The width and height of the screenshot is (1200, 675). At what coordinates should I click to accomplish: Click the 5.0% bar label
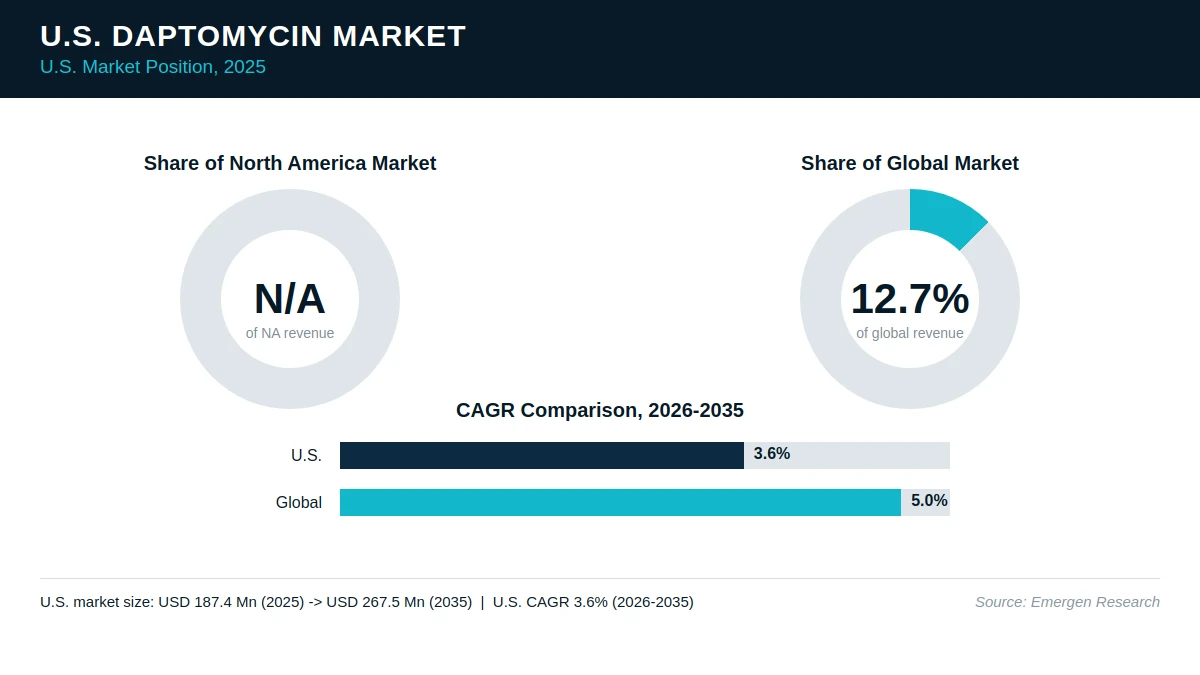coord(929,501)
